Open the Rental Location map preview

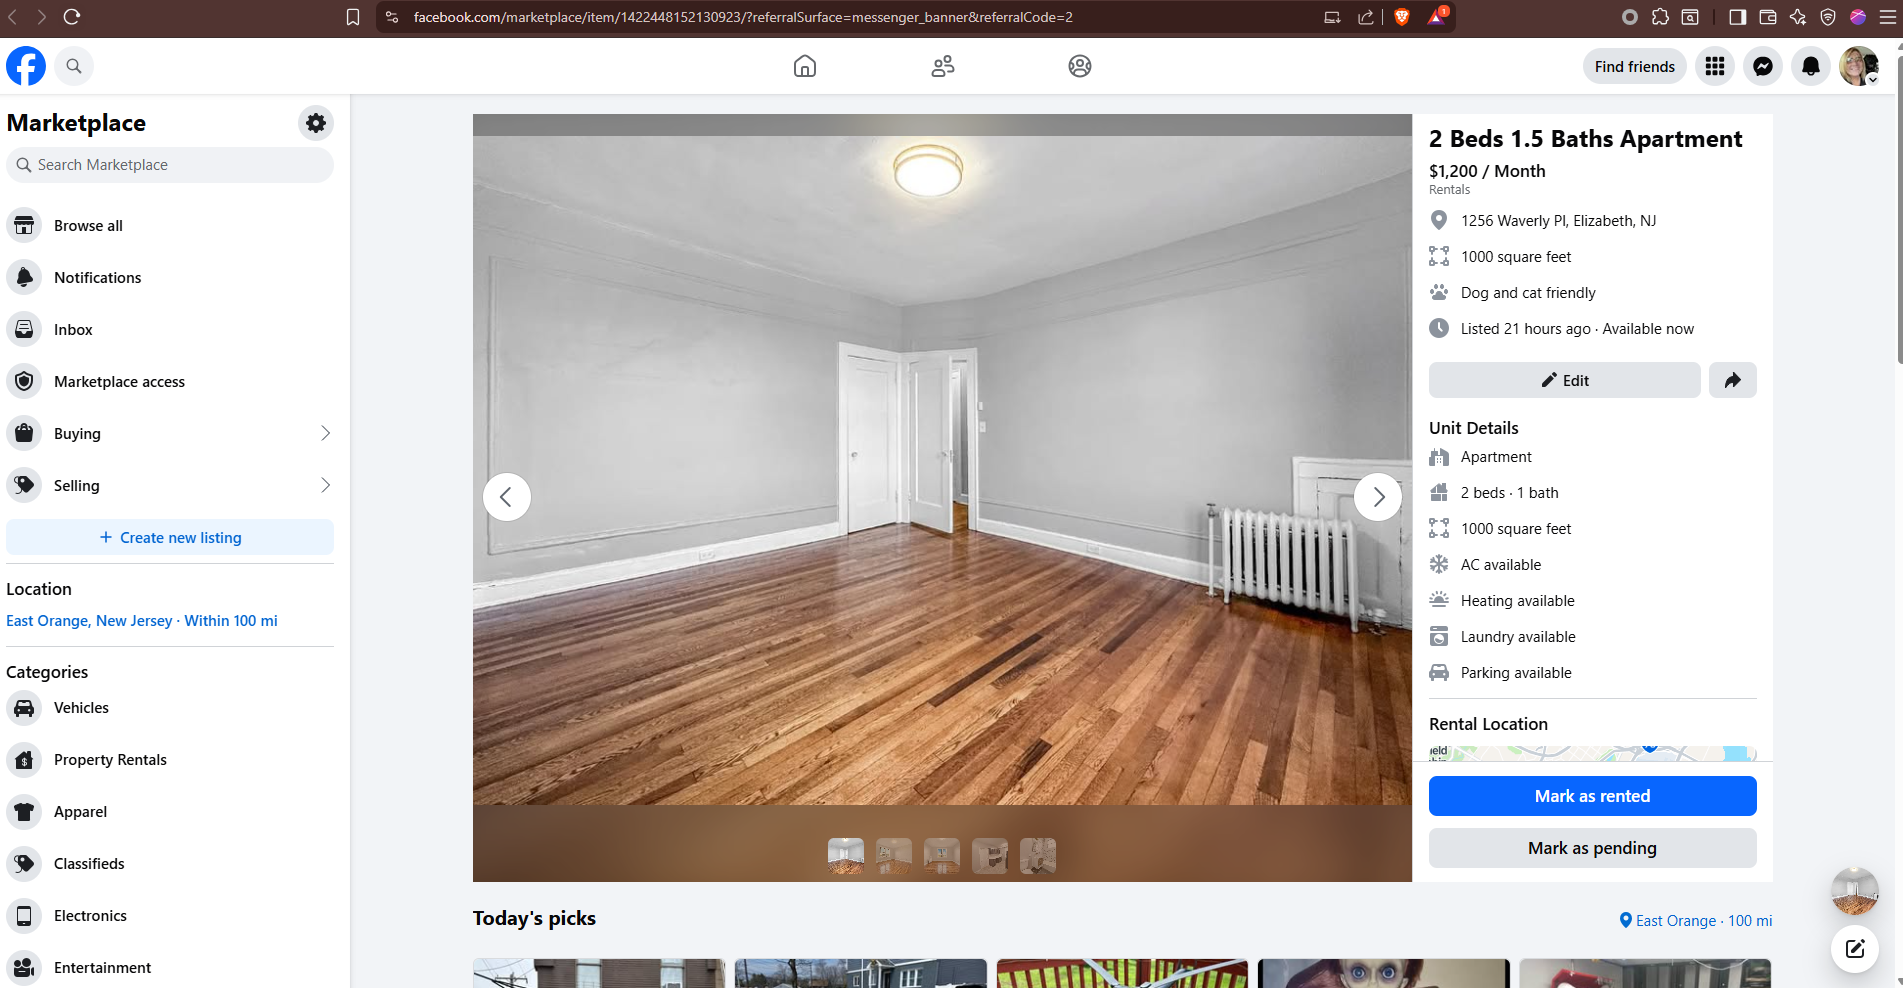point(1593,753)
